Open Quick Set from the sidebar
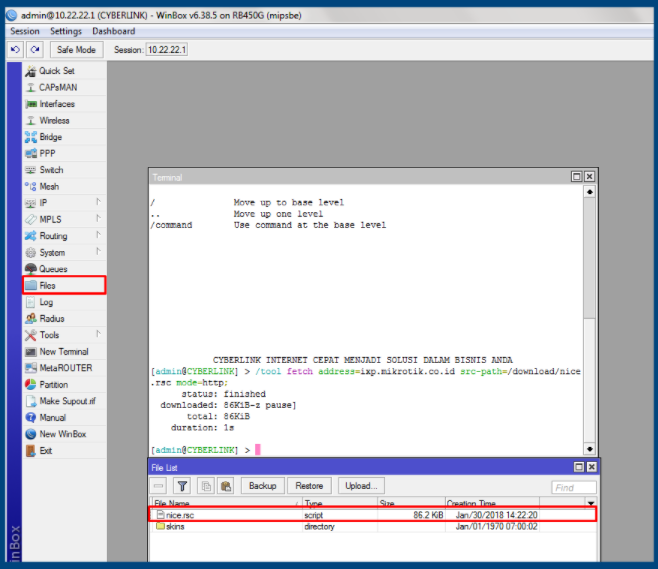Screen dimensions: 658x569 [64, 71]
